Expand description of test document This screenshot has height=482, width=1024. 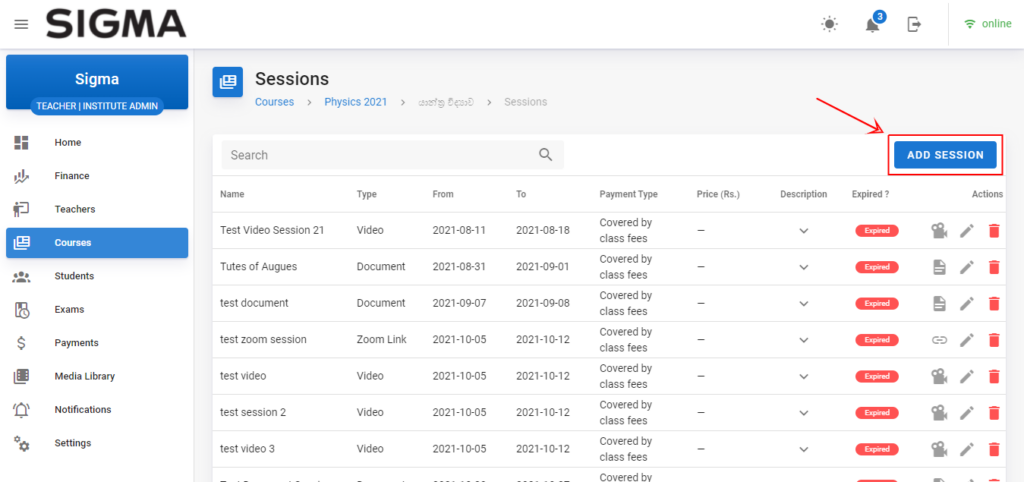click(804, 304)
